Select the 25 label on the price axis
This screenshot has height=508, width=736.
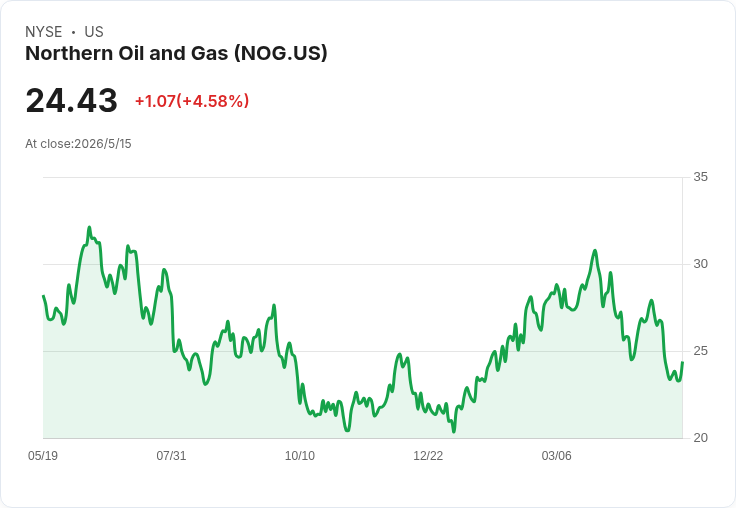tap(700, 351)
